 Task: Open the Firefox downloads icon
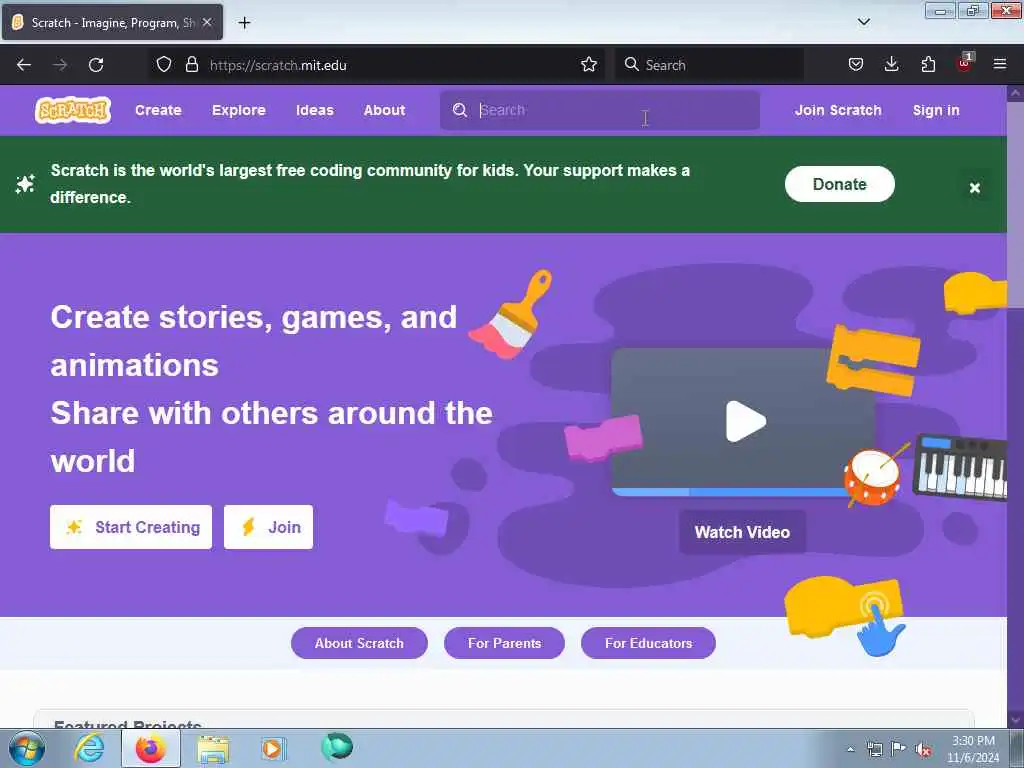click(x=891, y=65)
